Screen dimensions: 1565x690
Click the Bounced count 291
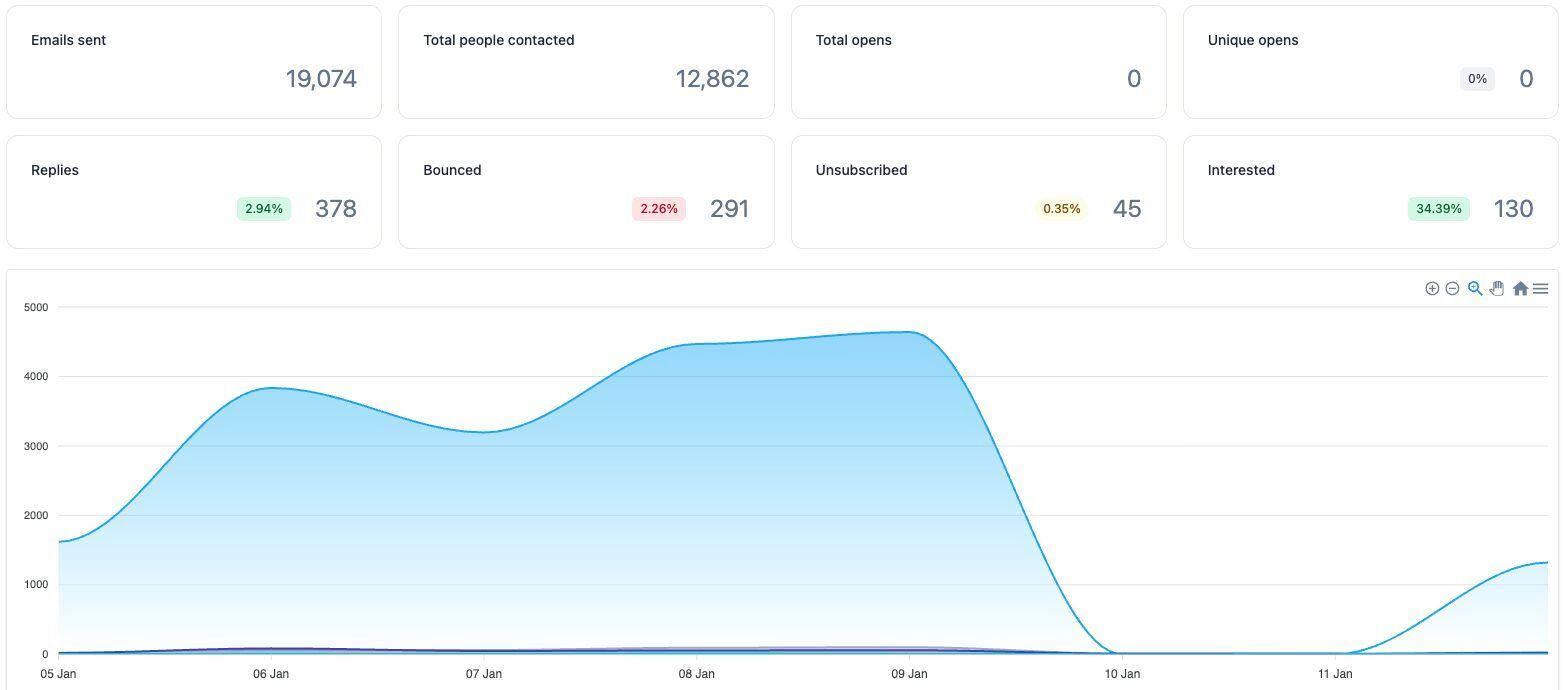point(730,209)
